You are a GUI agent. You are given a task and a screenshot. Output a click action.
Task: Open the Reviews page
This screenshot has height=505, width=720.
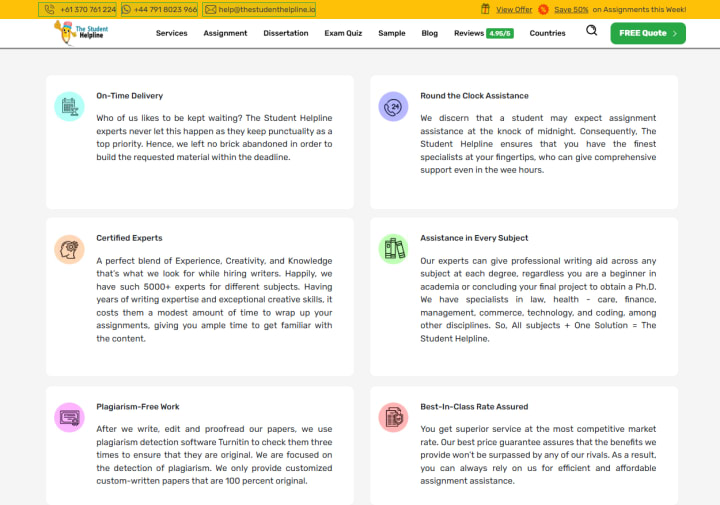469,33
